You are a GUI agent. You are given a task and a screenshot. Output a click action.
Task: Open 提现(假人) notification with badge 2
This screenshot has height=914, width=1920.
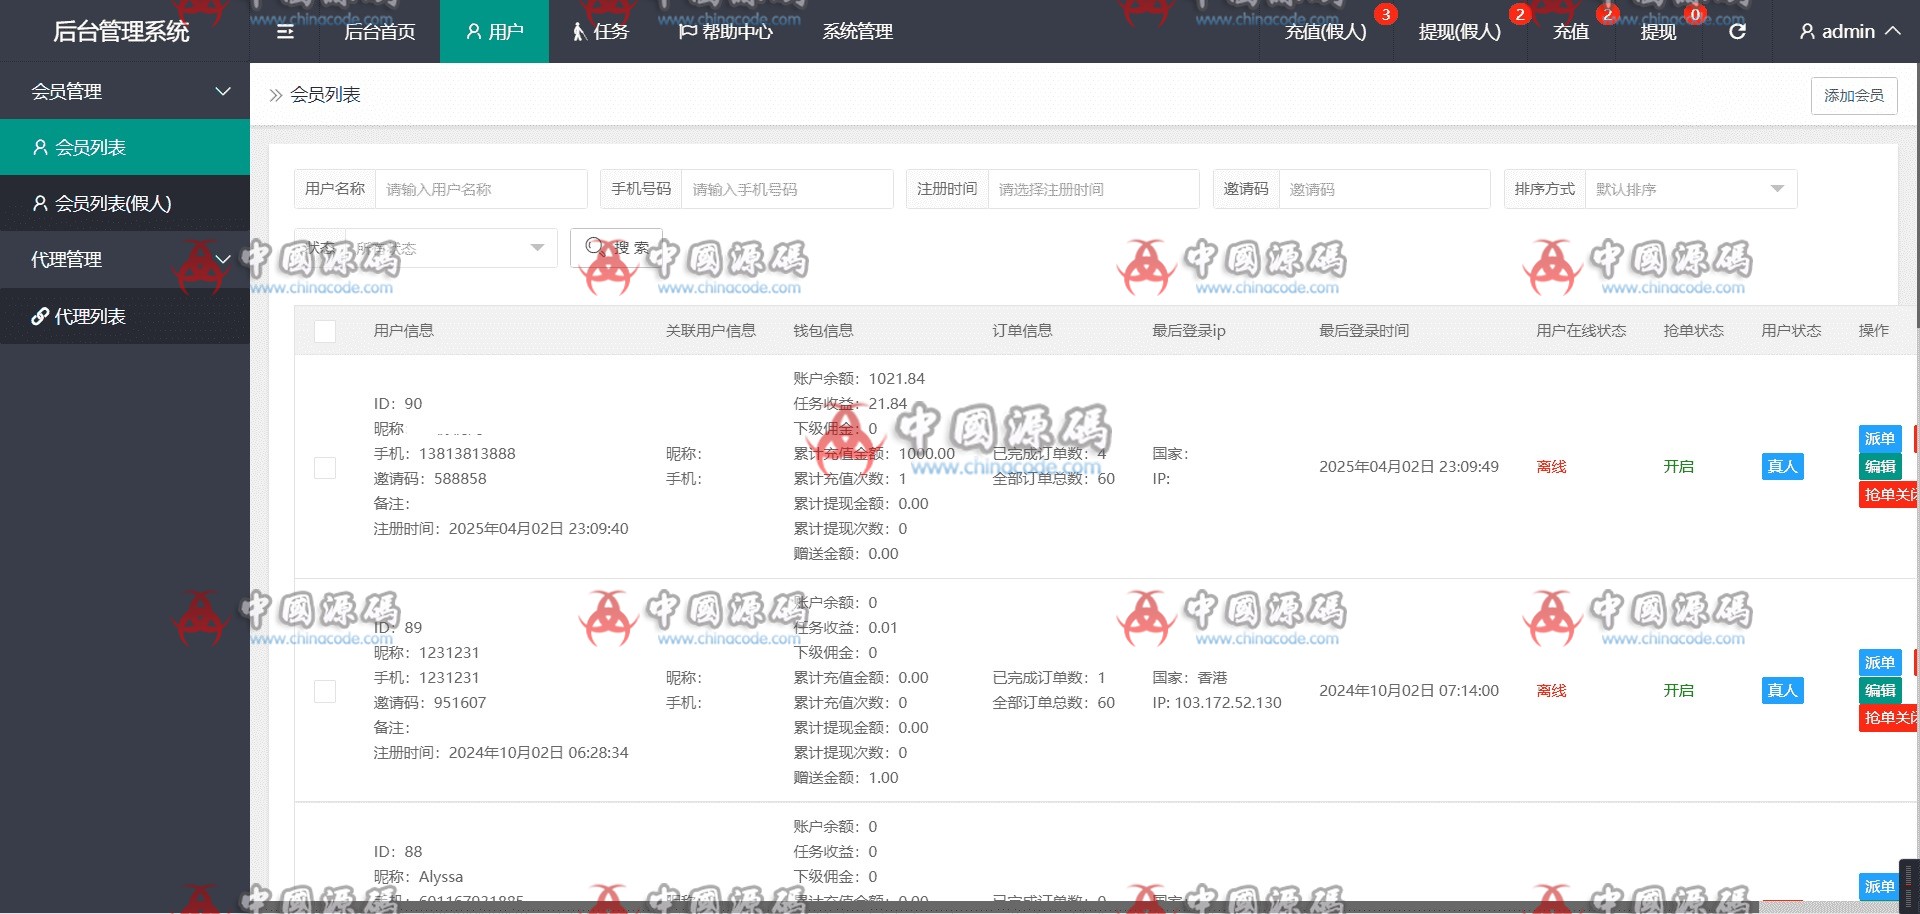point(1459,32)
